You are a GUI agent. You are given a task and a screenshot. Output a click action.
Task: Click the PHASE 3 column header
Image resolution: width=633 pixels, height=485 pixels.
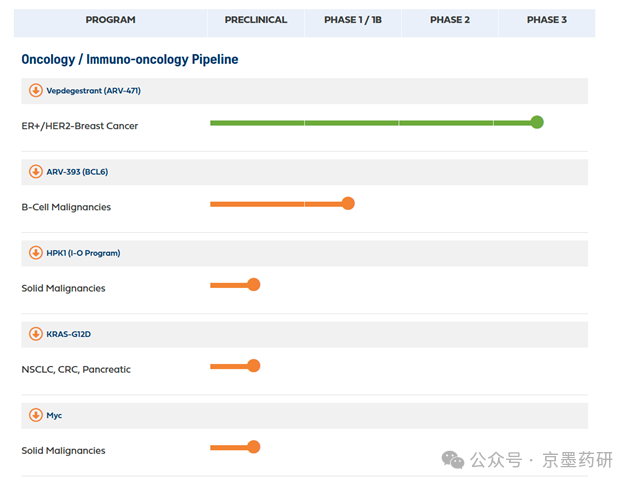click(x=547, y=20)
